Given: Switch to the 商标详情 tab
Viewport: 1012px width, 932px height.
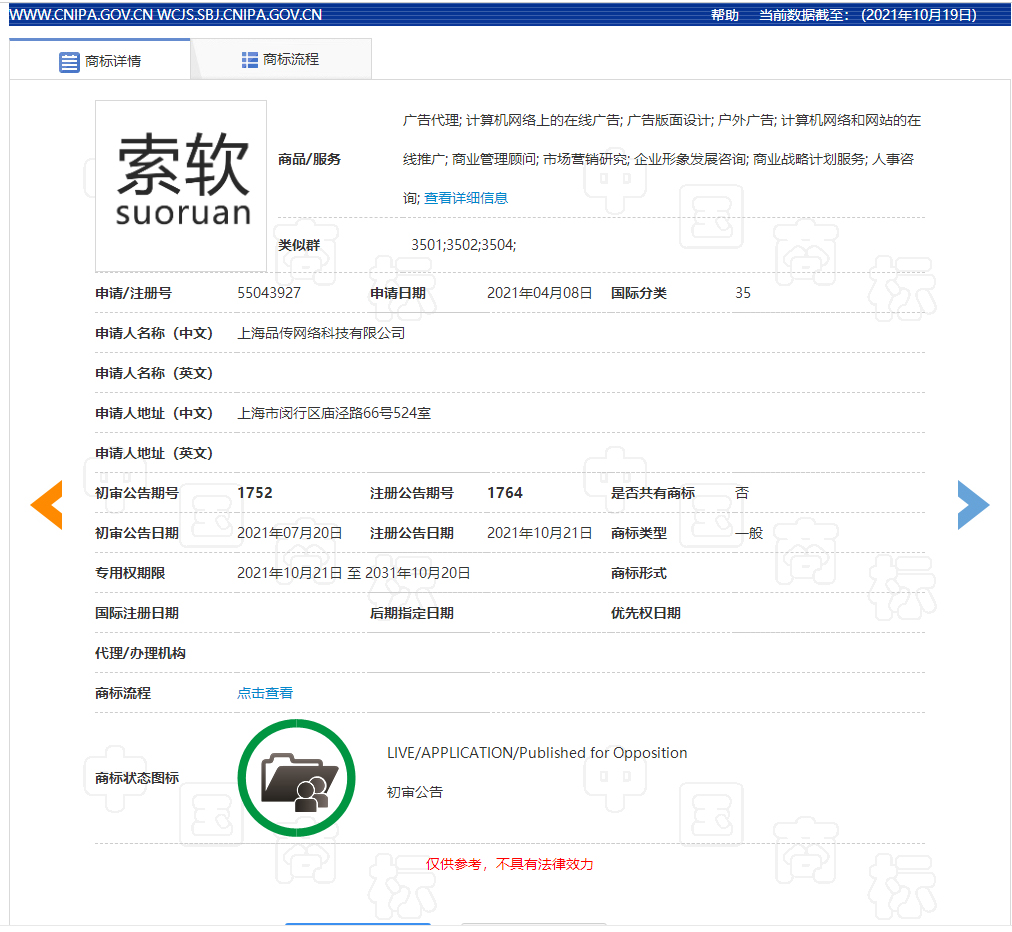Looking at the screenshot, I should click(100, 59).
